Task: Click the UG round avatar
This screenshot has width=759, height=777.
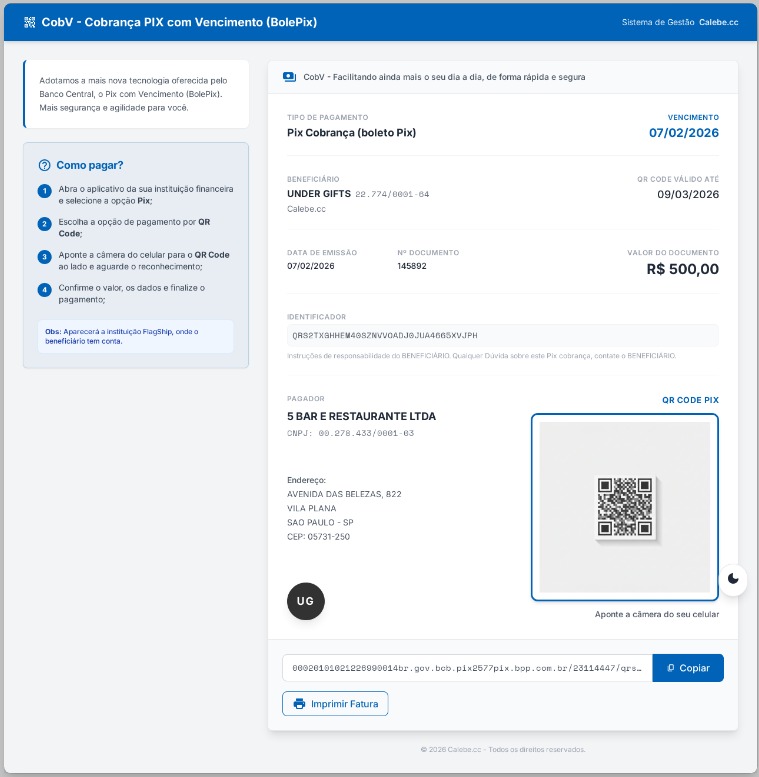Action: pos(306,600)
